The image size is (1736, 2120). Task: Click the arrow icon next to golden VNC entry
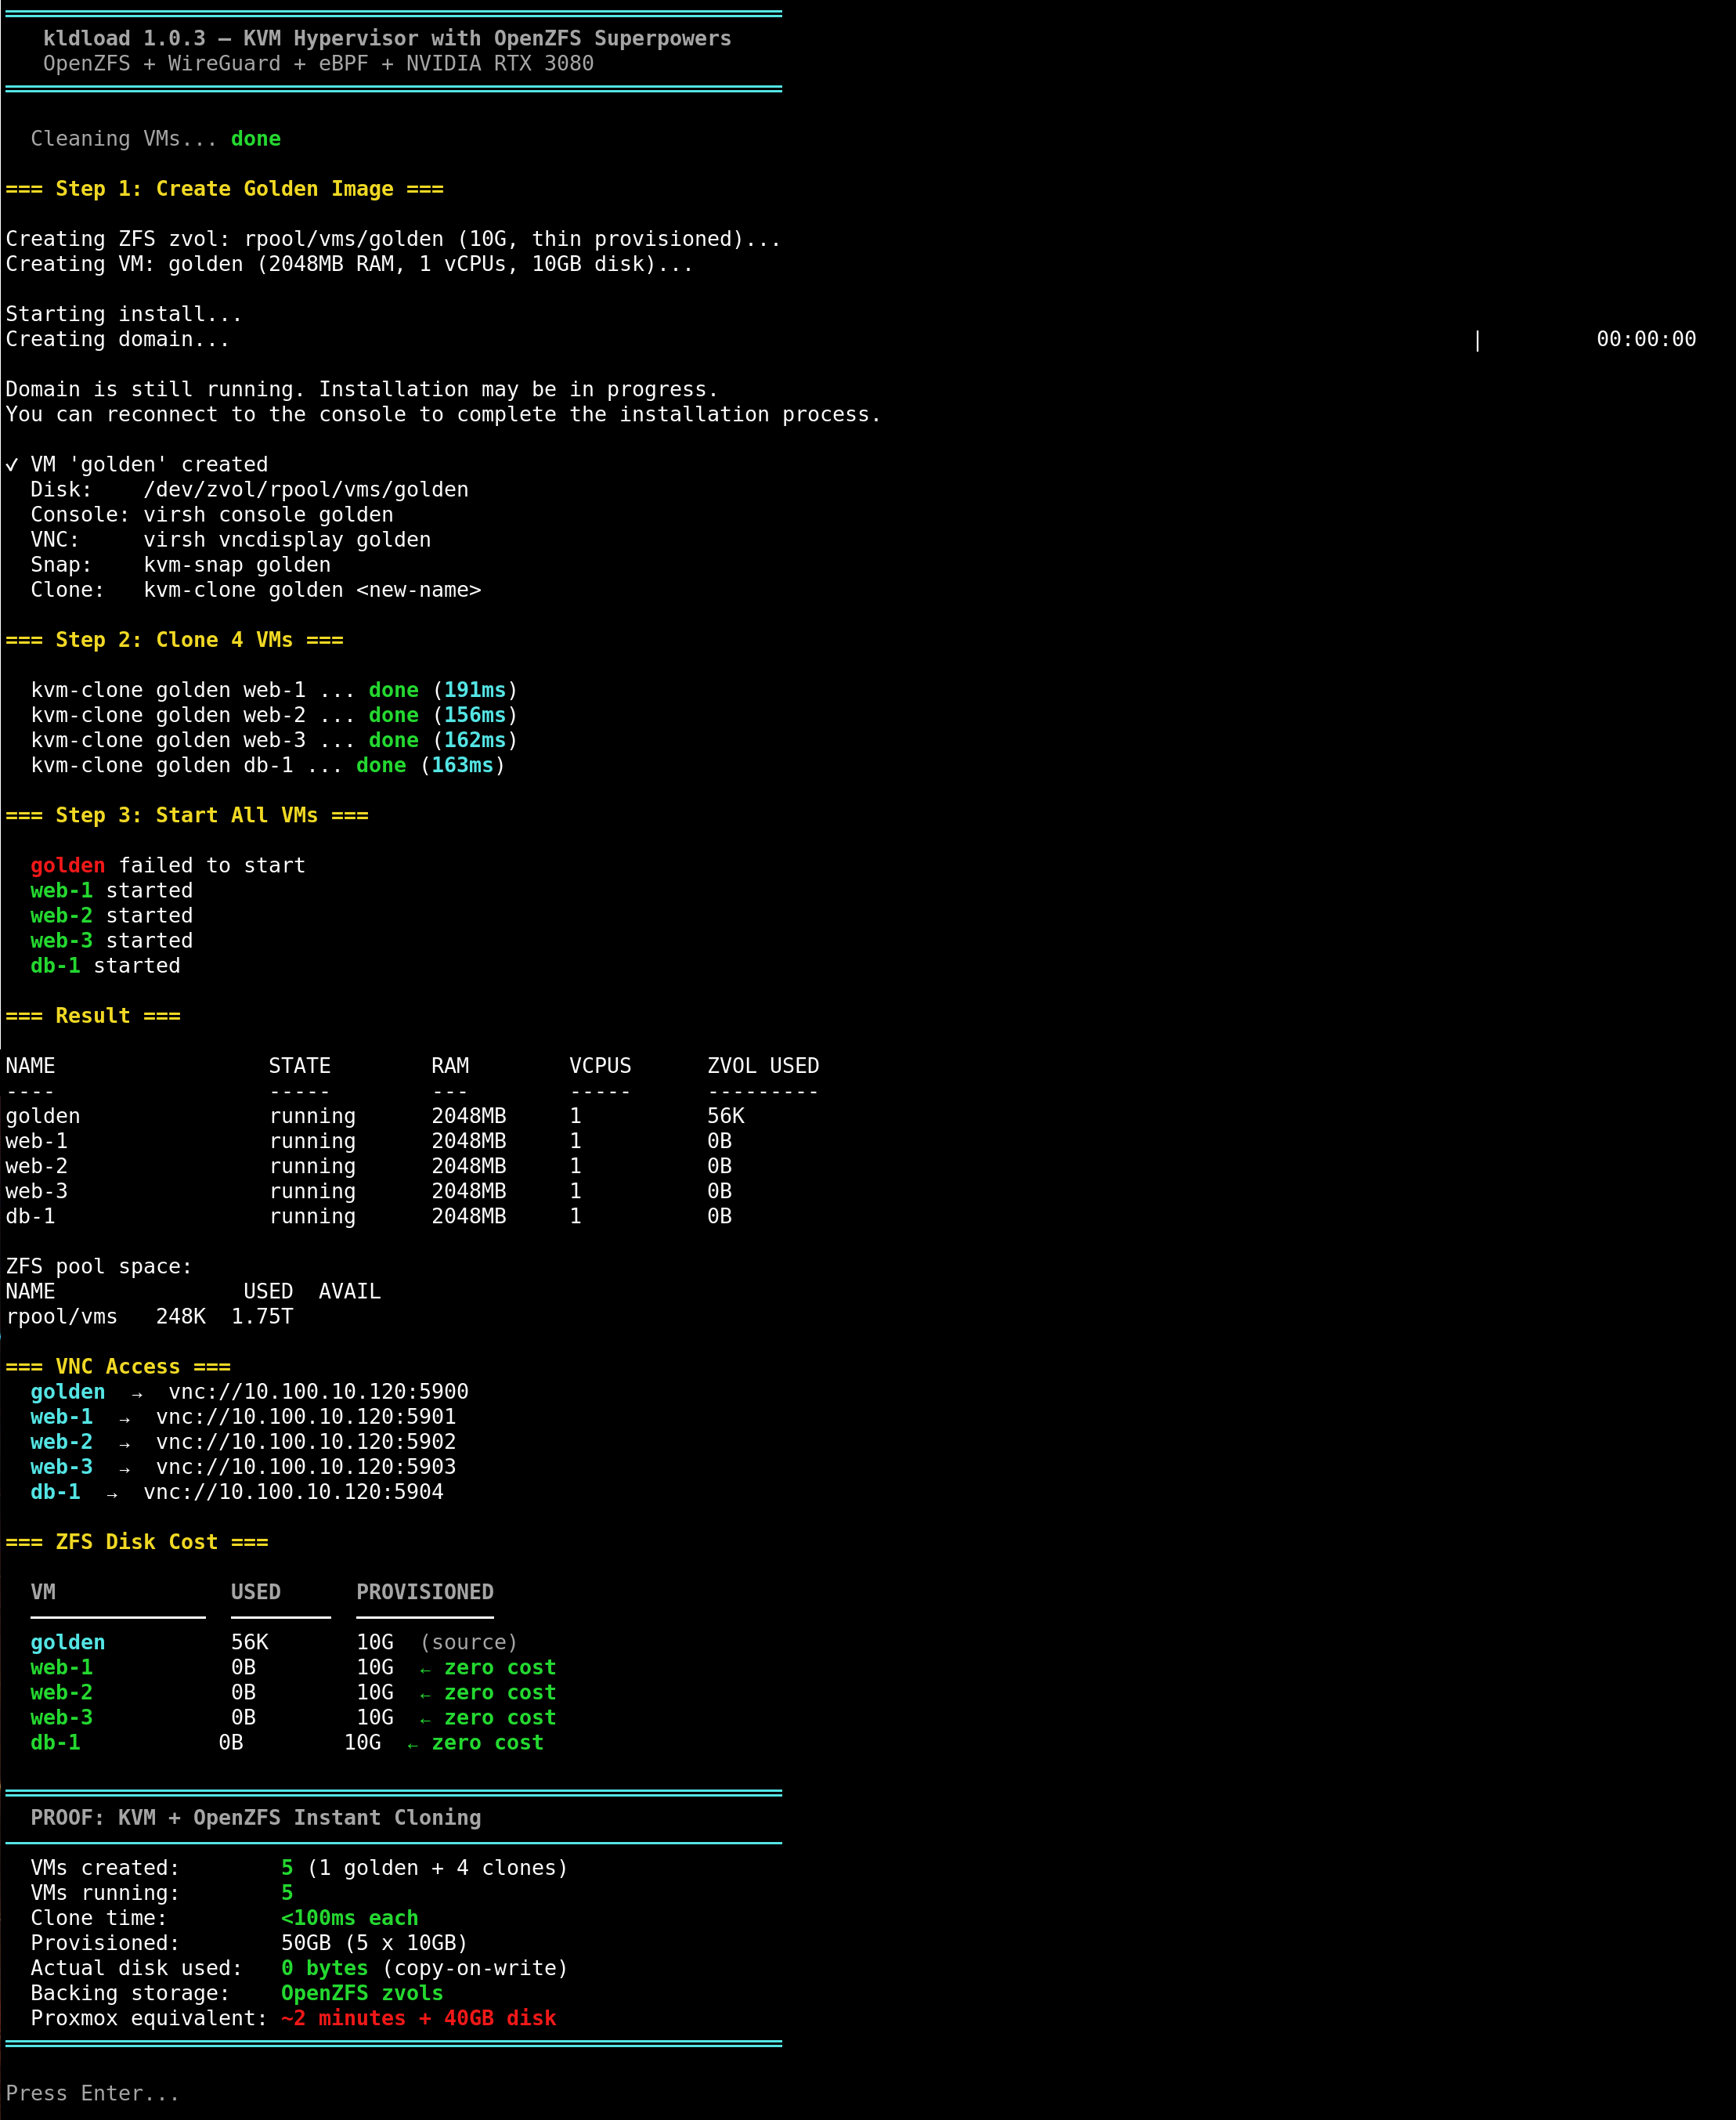pyautogui.click(x=137, y=1394)
